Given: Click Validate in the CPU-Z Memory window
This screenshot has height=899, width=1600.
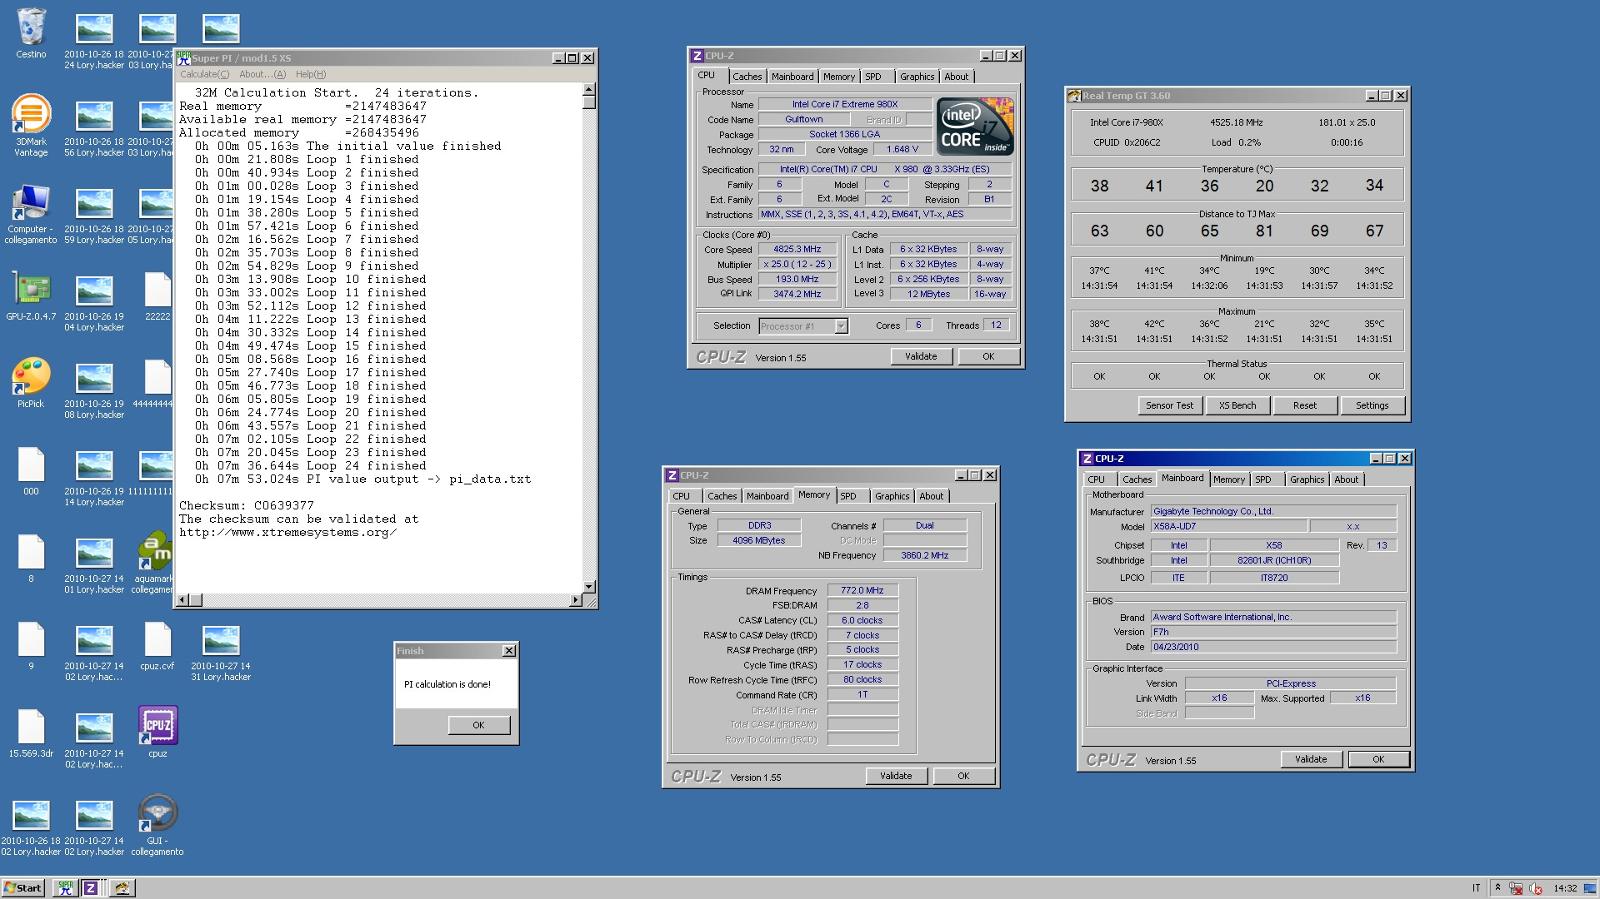Looking at the screenshot, I should coord(896,775).
